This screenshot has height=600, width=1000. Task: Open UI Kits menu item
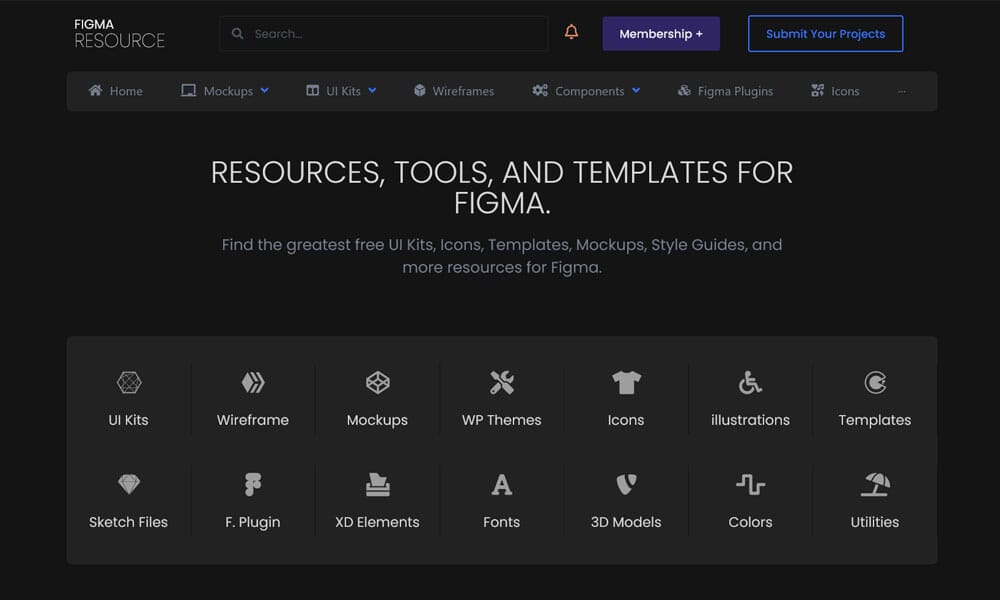coord(343,91)
